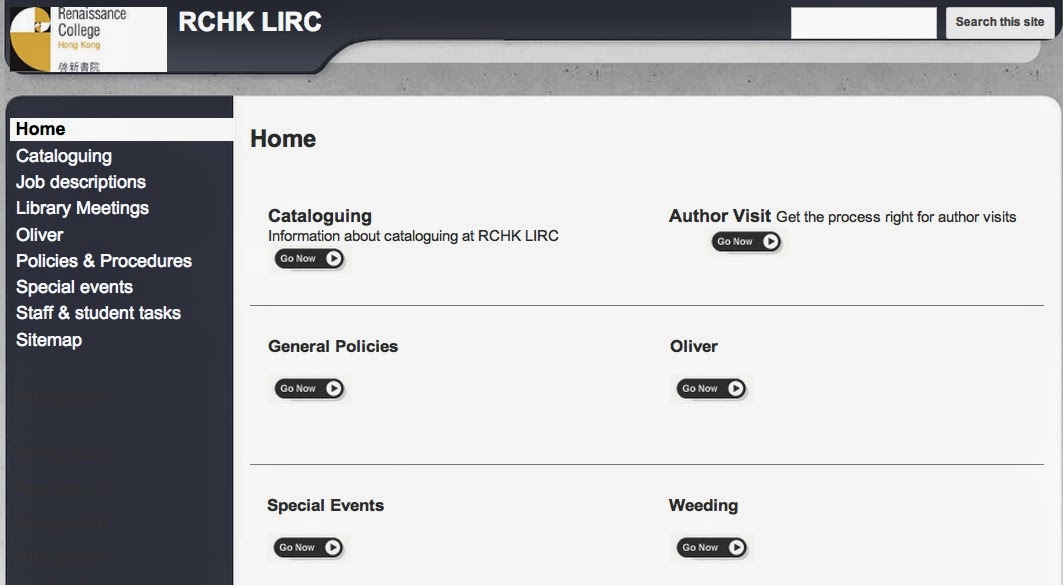Click Go Now button under Author Visit
This screenshot has height=585, width=1063.
746,241
